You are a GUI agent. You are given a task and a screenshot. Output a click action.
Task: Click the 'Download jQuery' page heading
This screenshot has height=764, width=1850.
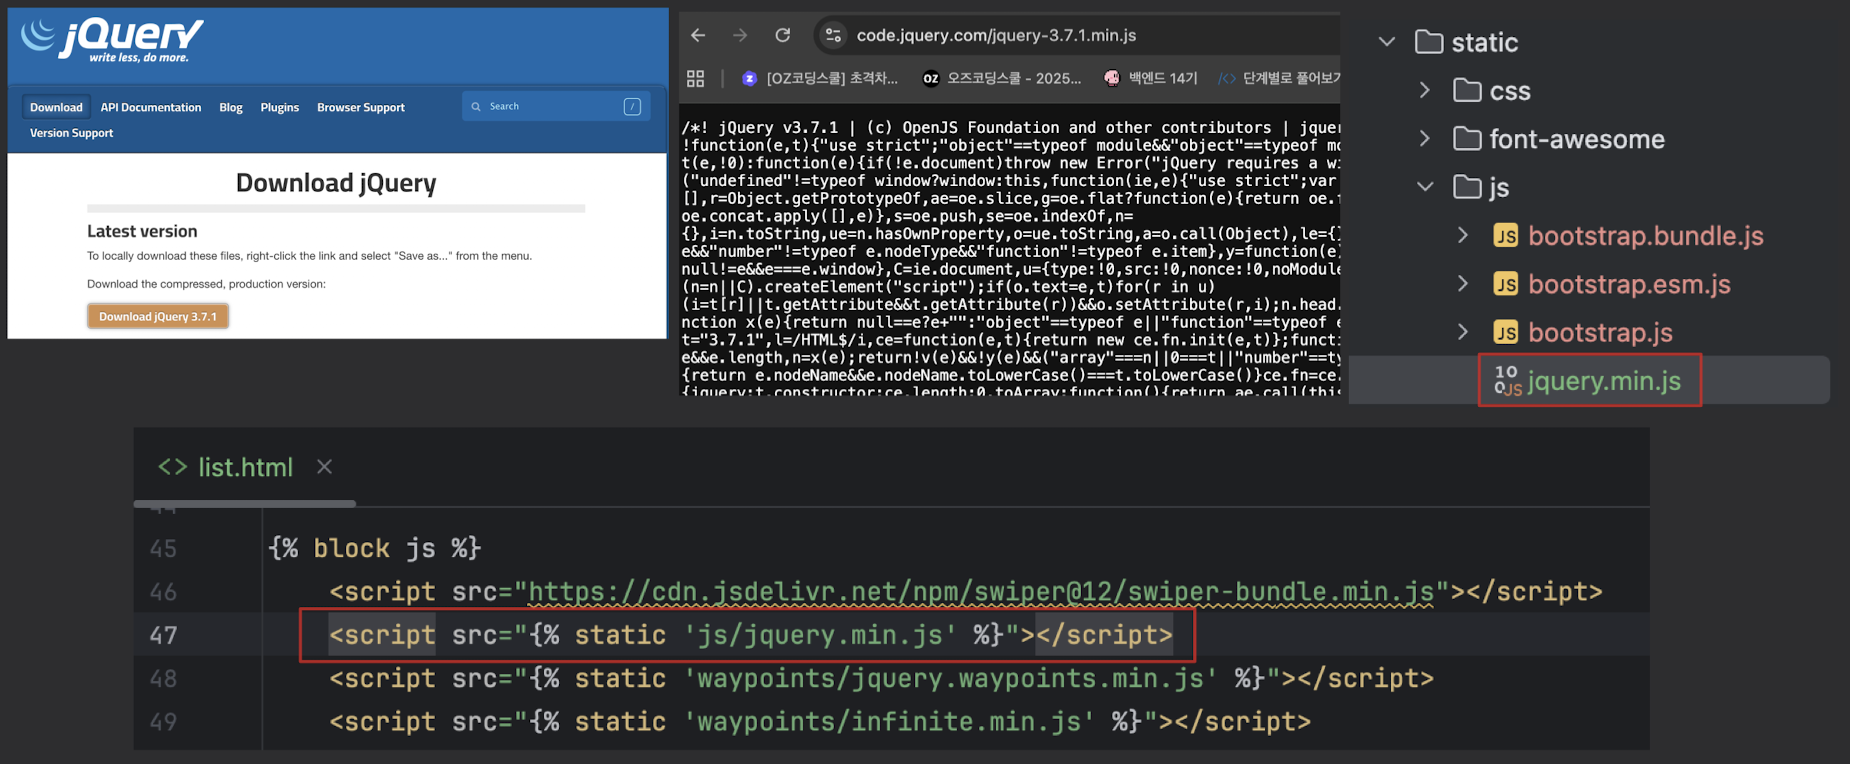click(336, 183)
